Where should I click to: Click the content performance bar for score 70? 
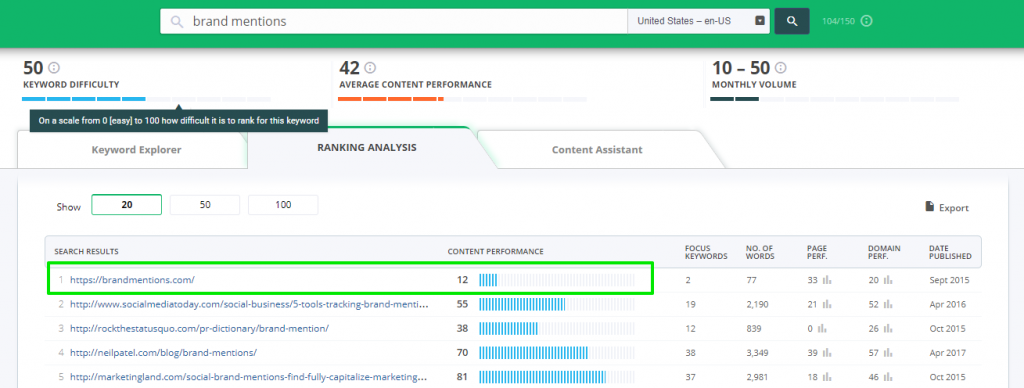(556, 353)
